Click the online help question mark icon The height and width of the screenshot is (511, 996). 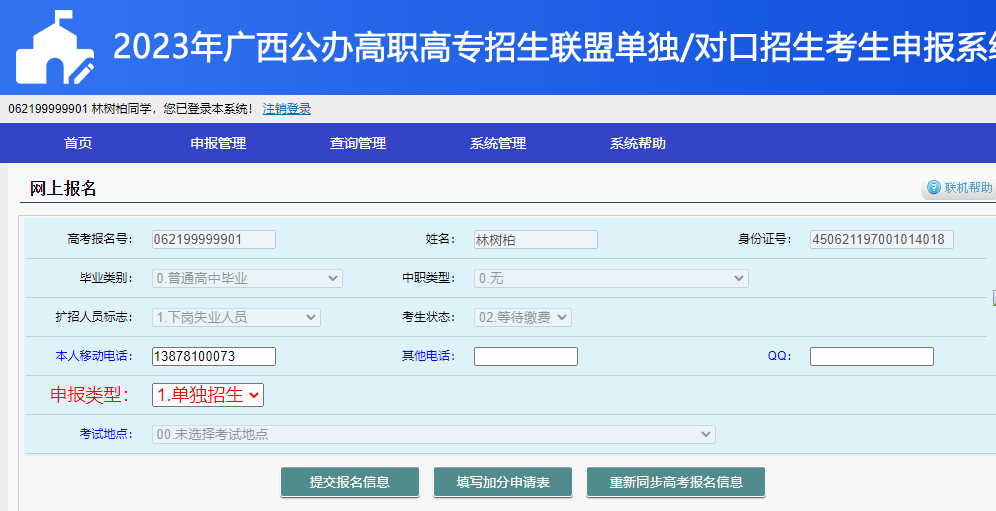(x=934, y=188)
